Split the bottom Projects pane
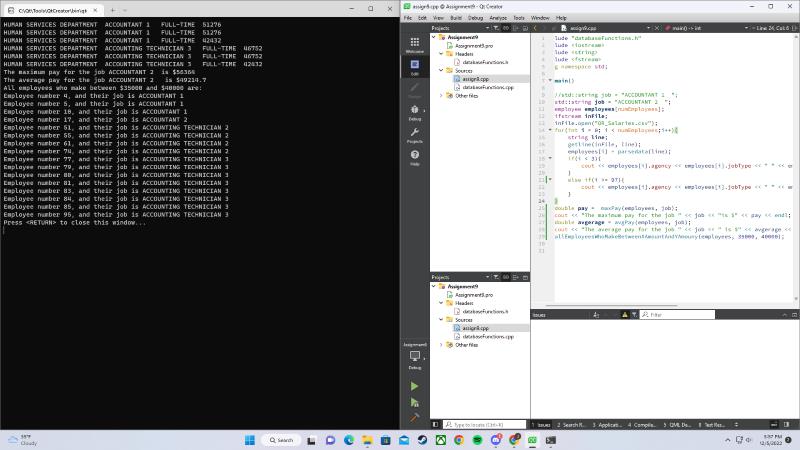Image resolution: width=800 pixels, height=450 pixels. [515, 277]
